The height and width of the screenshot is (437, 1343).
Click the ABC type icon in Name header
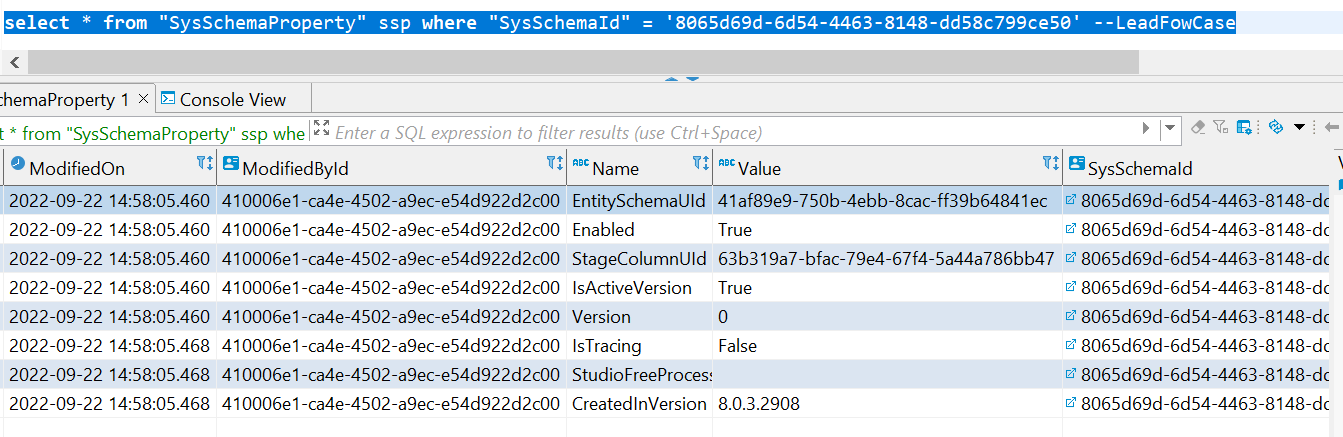coord(581,163)
